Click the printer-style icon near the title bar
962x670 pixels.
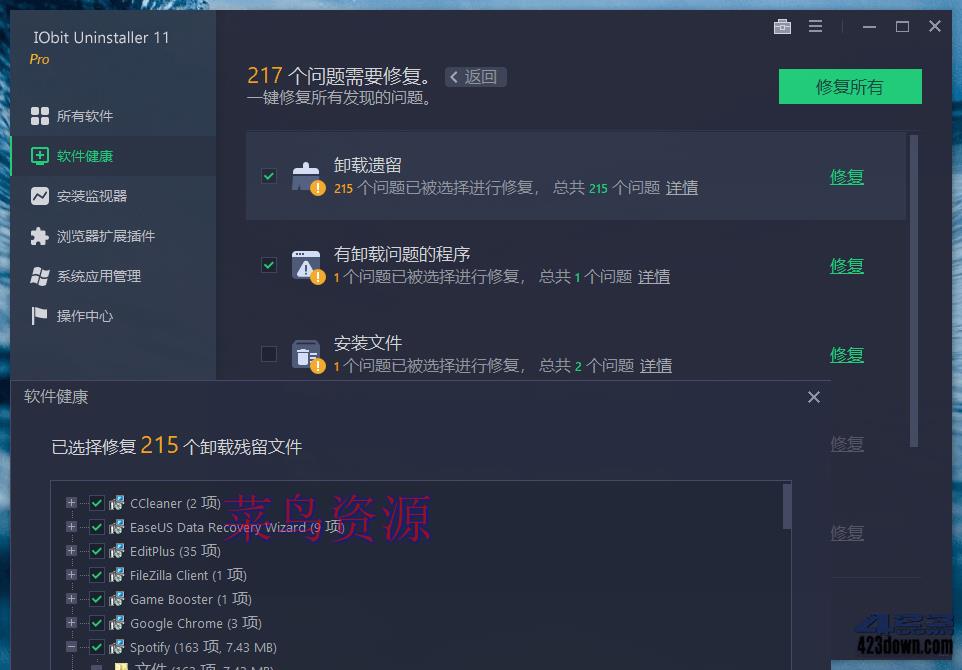[783, 26]
